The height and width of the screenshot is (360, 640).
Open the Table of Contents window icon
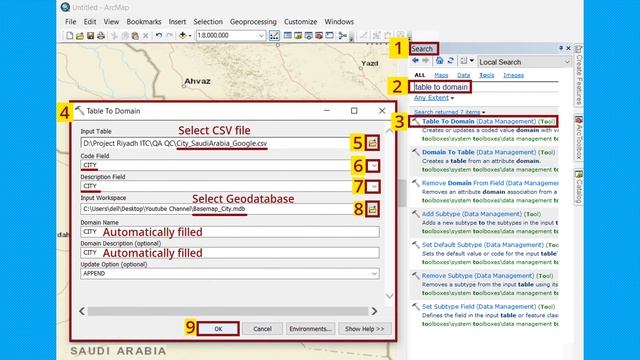288,36
